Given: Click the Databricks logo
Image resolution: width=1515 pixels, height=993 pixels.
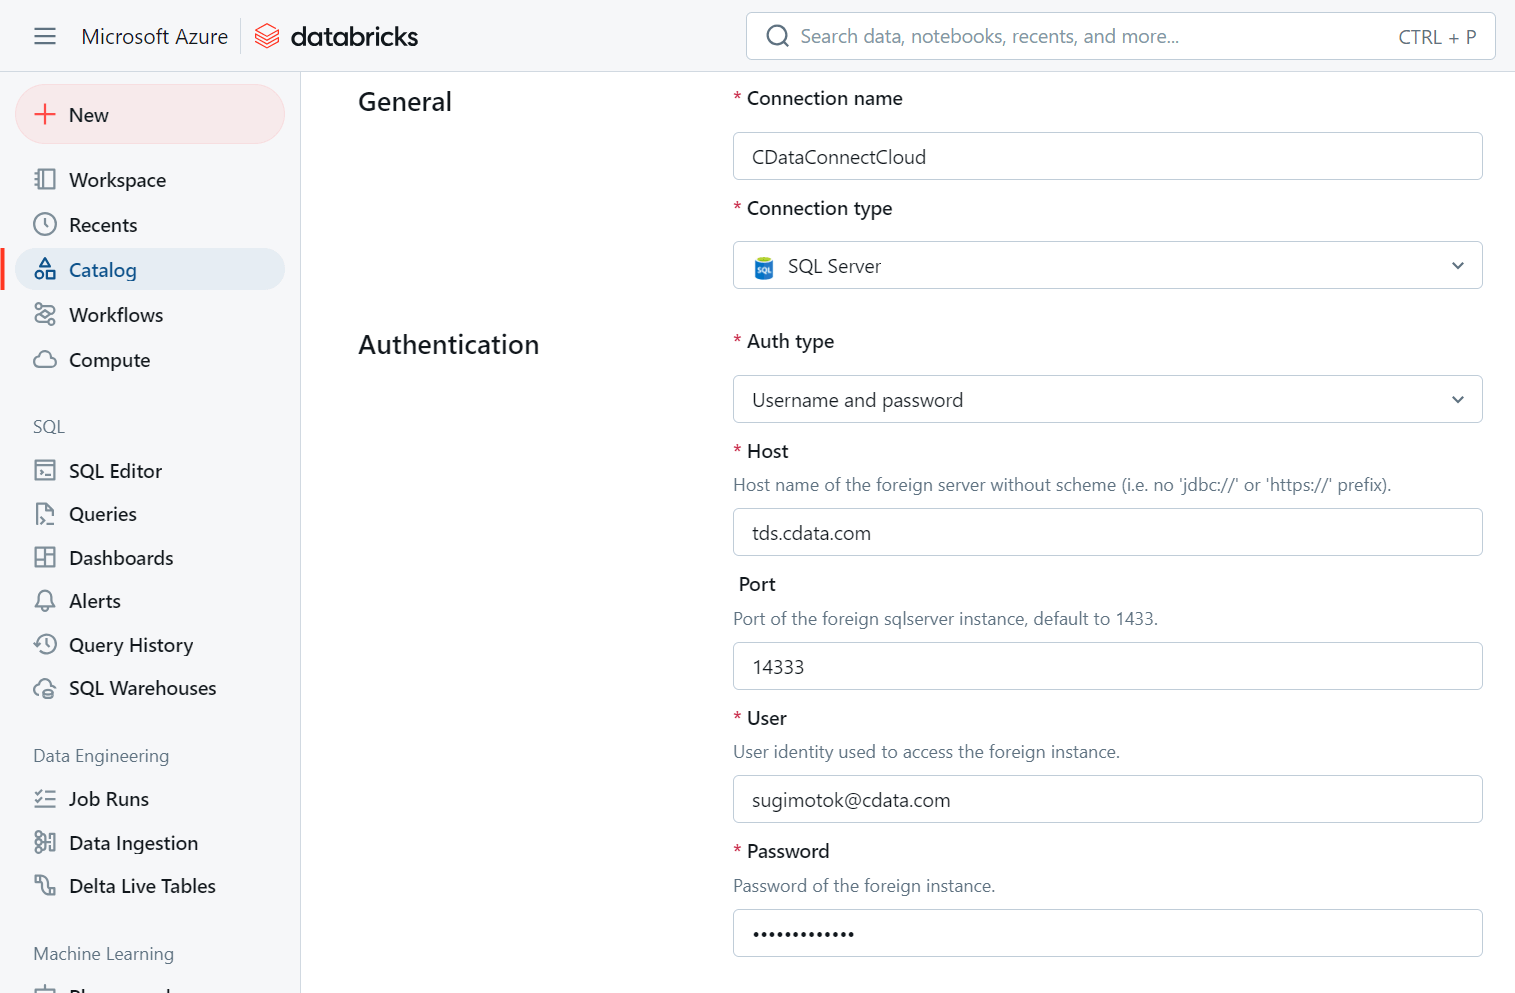Looking at the screenshot, I should coord(336,36).
